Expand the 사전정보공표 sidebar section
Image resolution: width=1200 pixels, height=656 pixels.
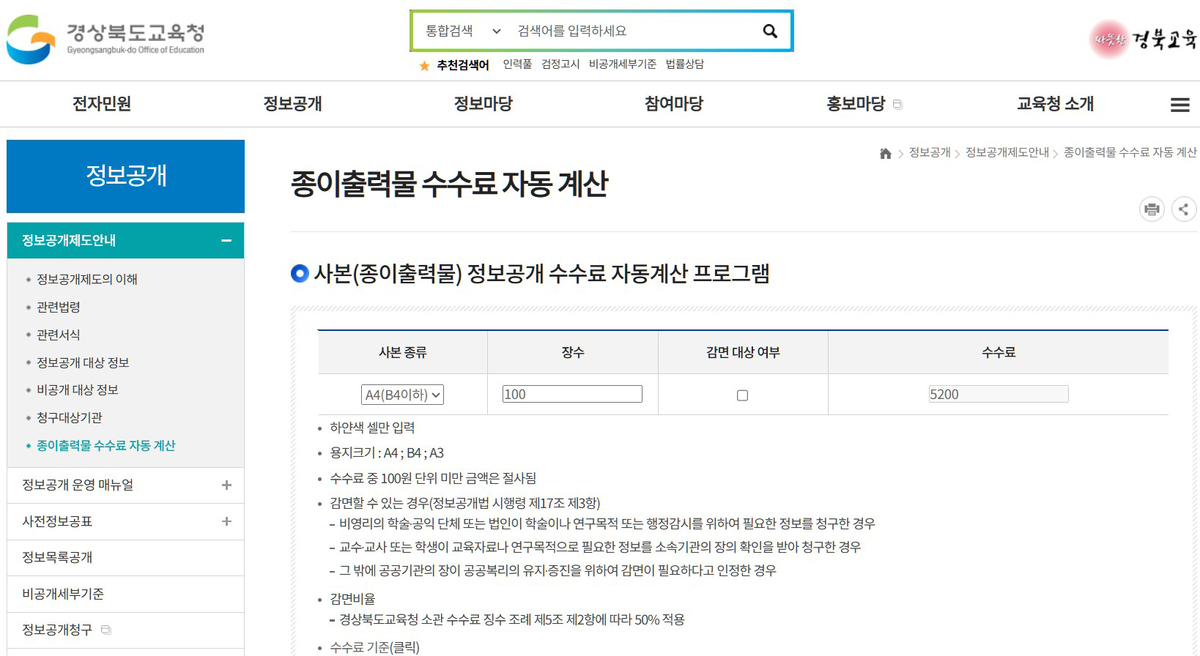click(226, 521)
